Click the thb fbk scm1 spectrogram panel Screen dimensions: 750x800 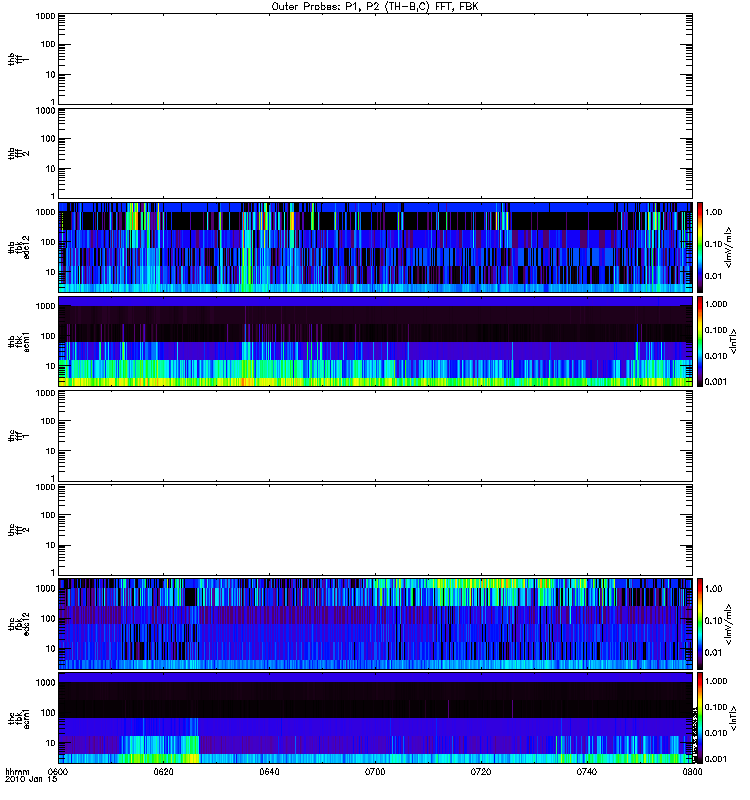coord(375,341)
